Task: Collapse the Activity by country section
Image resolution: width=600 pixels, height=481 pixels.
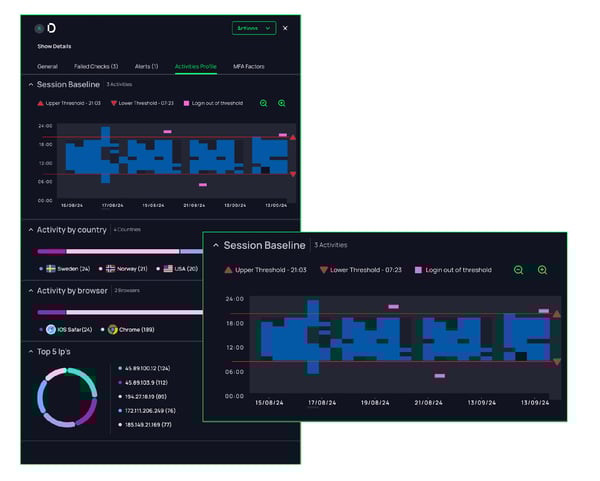Action: [x=31, y=230]
